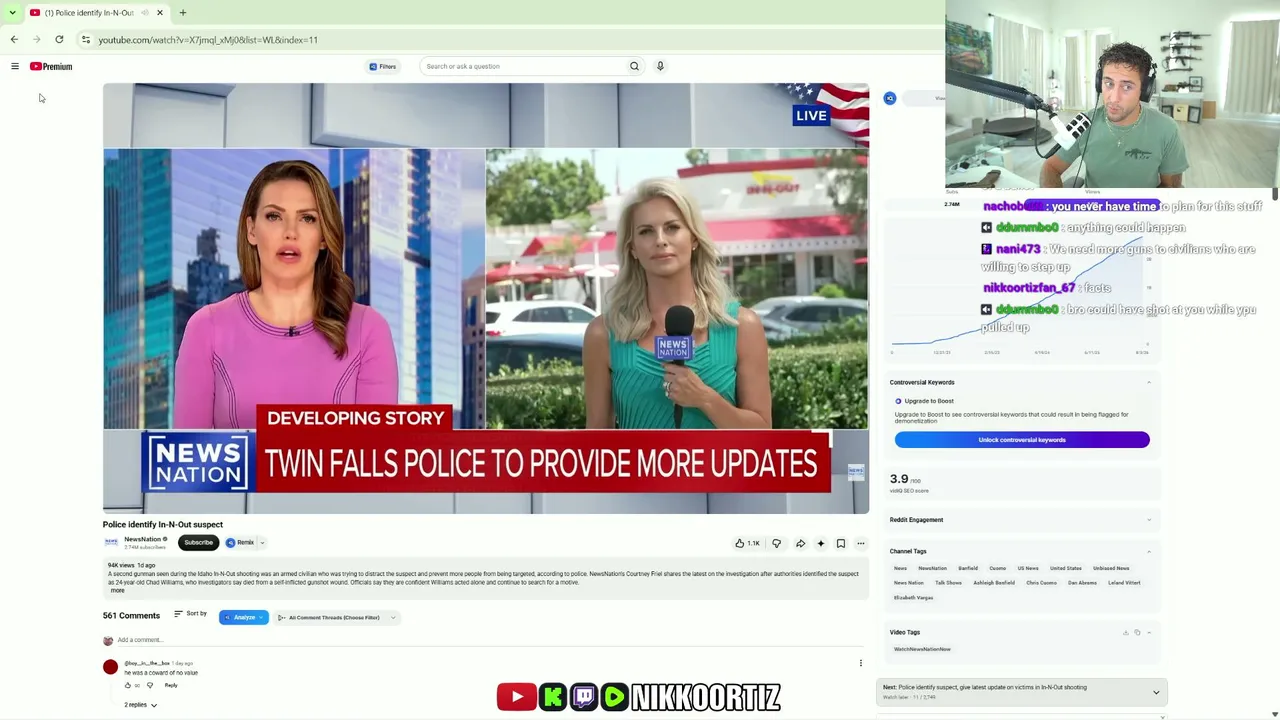The image size is (1280, 720).
Task: Select the 'Dan Abrams' channel tag
Action: click(1082, 583)
